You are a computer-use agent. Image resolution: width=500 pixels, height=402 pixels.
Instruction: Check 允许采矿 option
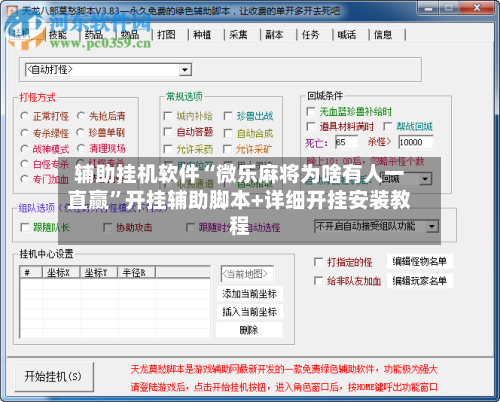(227, 149)
